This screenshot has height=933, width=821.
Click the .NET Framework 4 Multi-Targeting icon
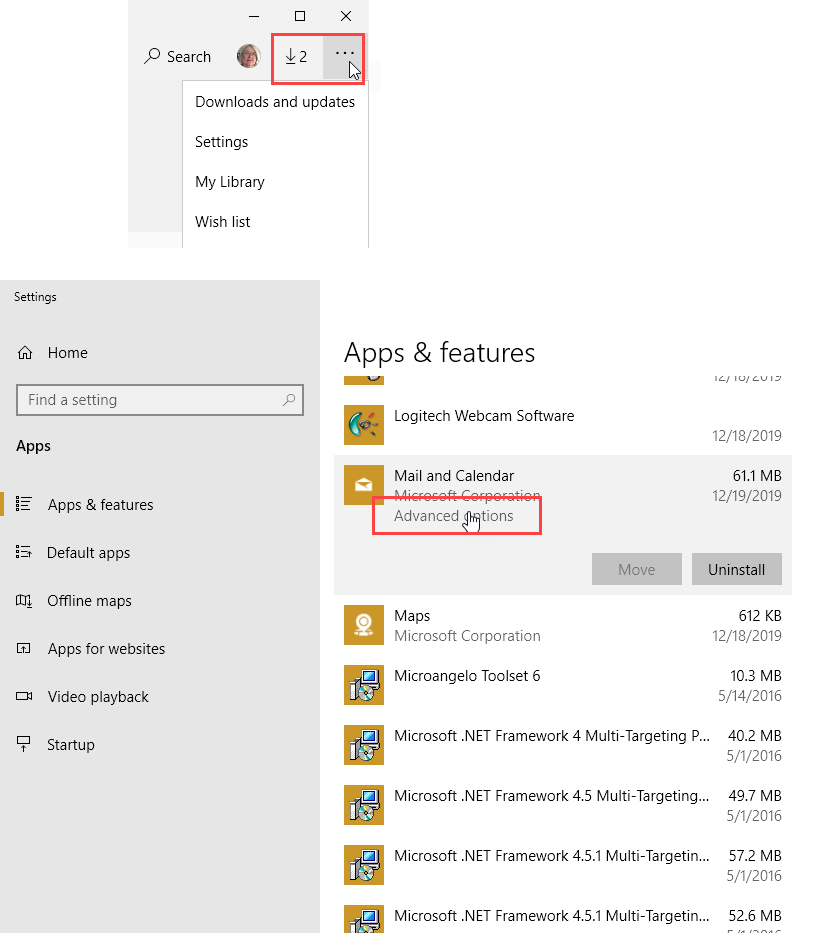pos(364,745)
